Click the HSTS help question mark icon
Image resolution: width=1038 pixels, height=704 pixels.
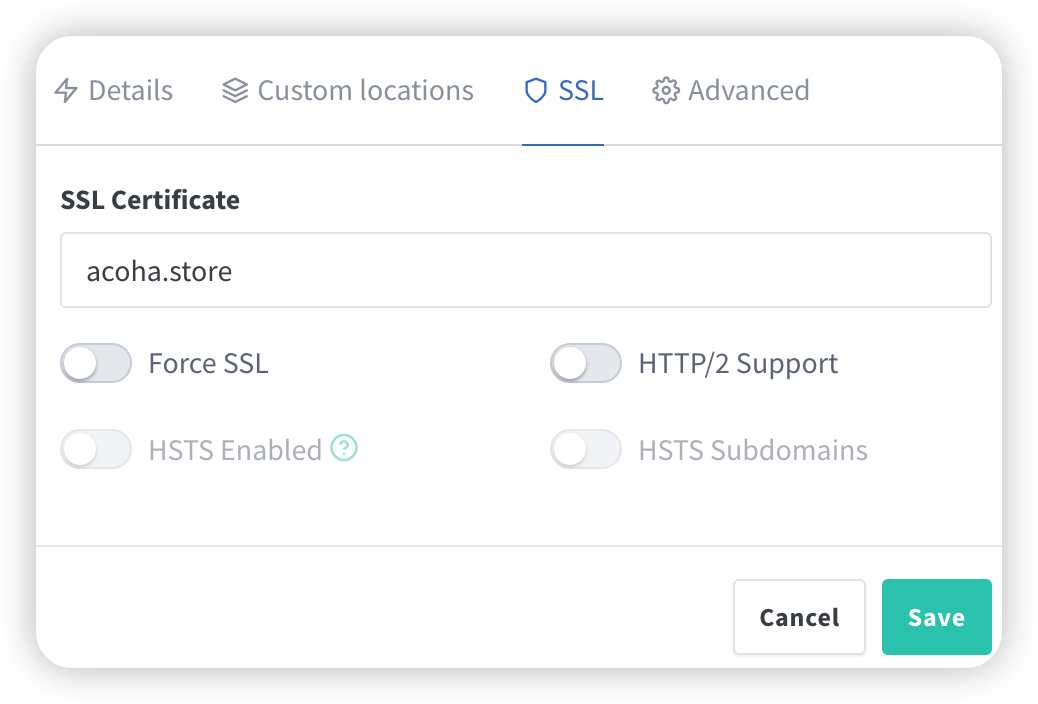point(345,449)
